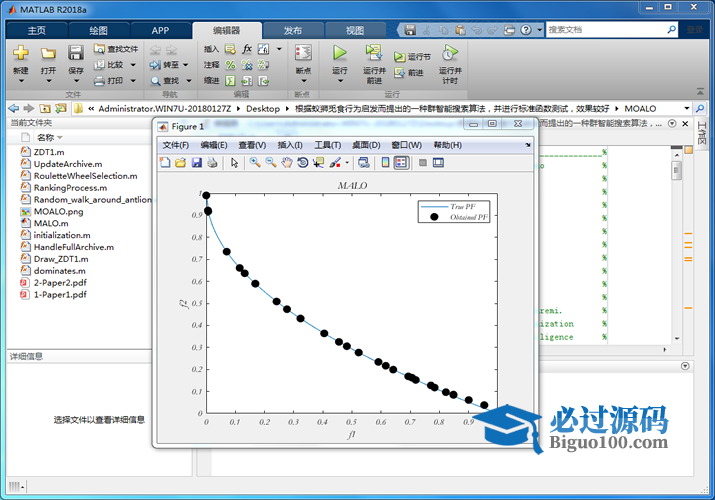This screenshot has width=715, height=500.
Task: Select the rotate 3D tool in Figure
Action: click(303, 163)
